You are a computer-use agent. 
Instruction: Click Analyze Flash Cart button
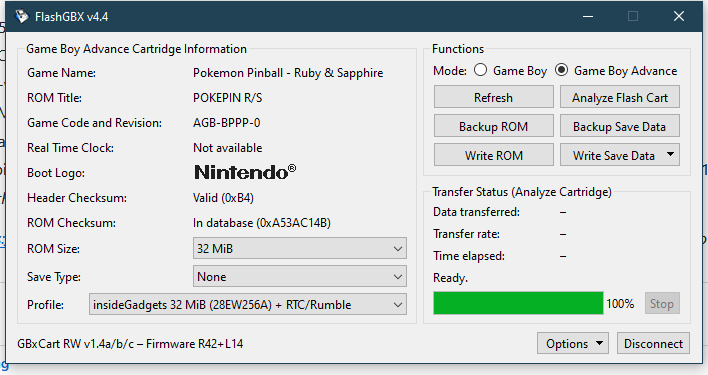pyautogui.click(x=620, y=97)
